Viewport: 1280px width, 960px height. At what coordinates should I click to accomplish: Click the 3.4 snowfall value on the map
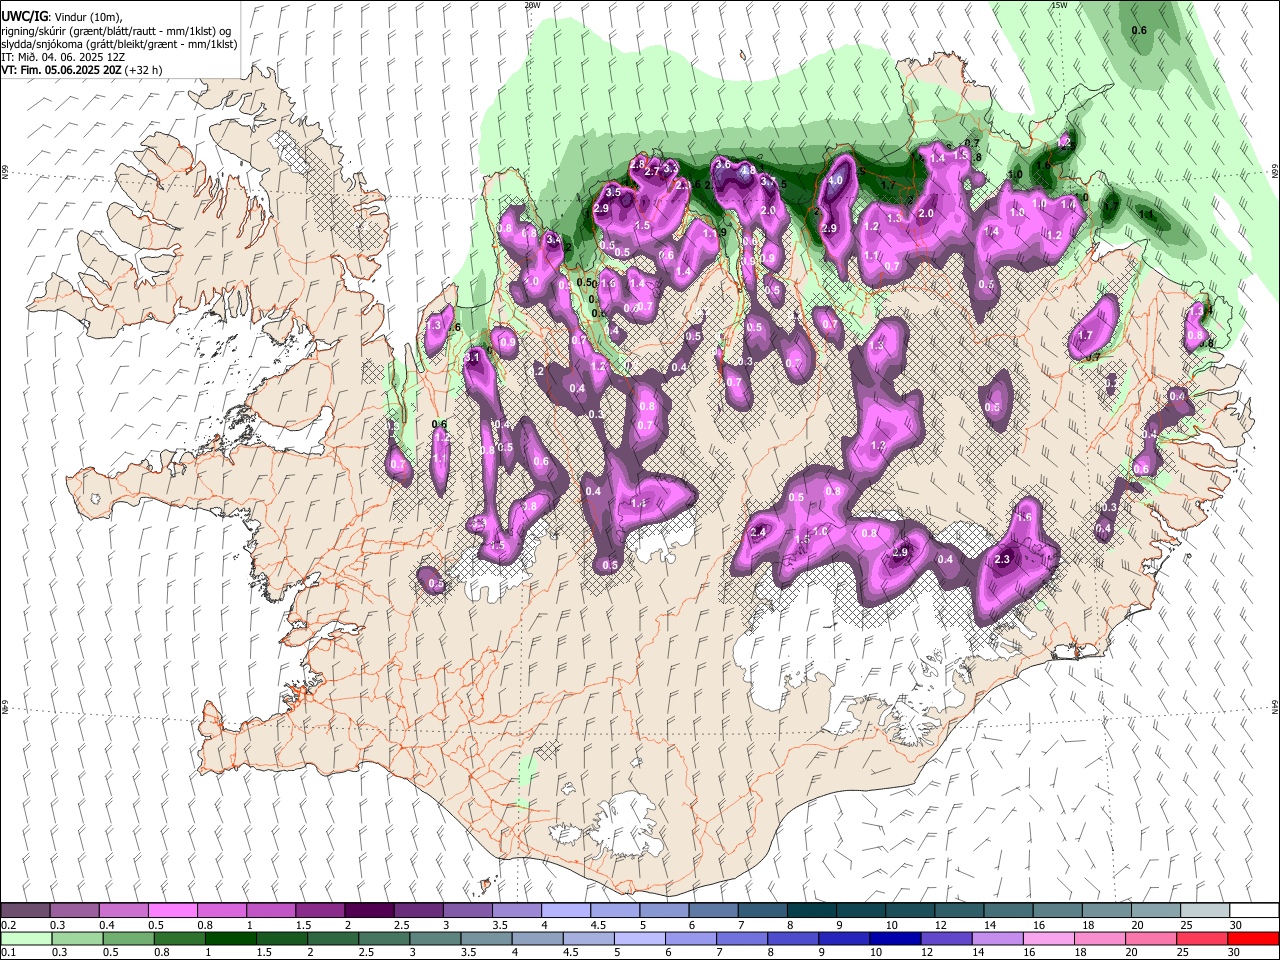[553, 240]
